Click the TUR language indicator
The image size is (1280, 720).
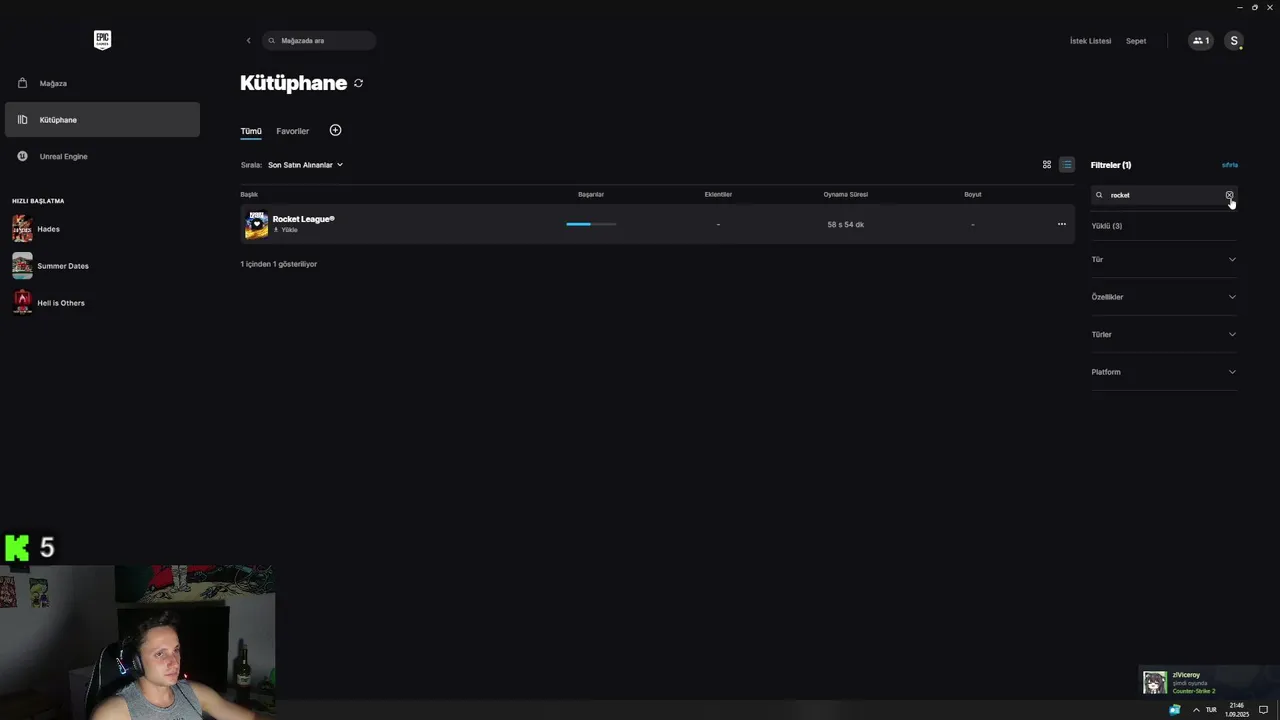pyautogui.click(x=1211, y=710)
